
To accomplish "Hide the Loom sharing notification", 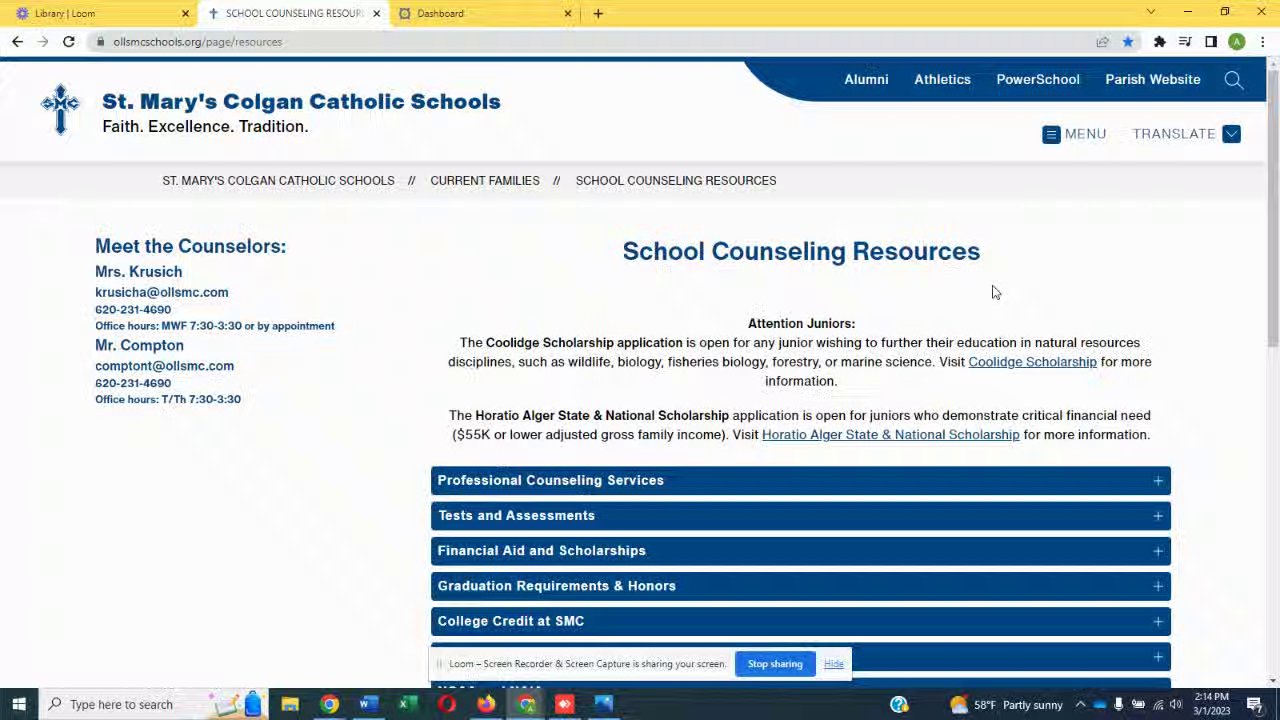I will pyautogui.click(x=833, y=664).
